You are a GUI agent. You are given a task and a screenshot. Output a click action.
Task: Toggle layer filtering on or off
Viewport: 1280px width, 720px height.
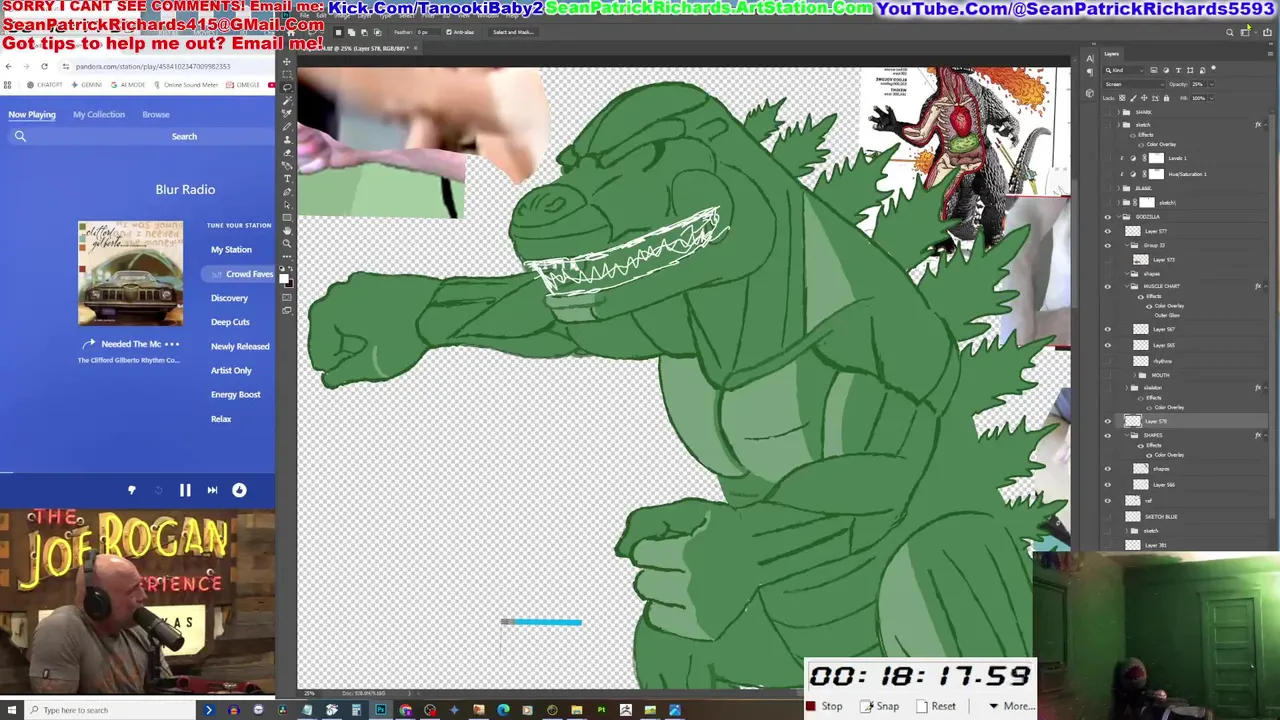pos(1213,68)
